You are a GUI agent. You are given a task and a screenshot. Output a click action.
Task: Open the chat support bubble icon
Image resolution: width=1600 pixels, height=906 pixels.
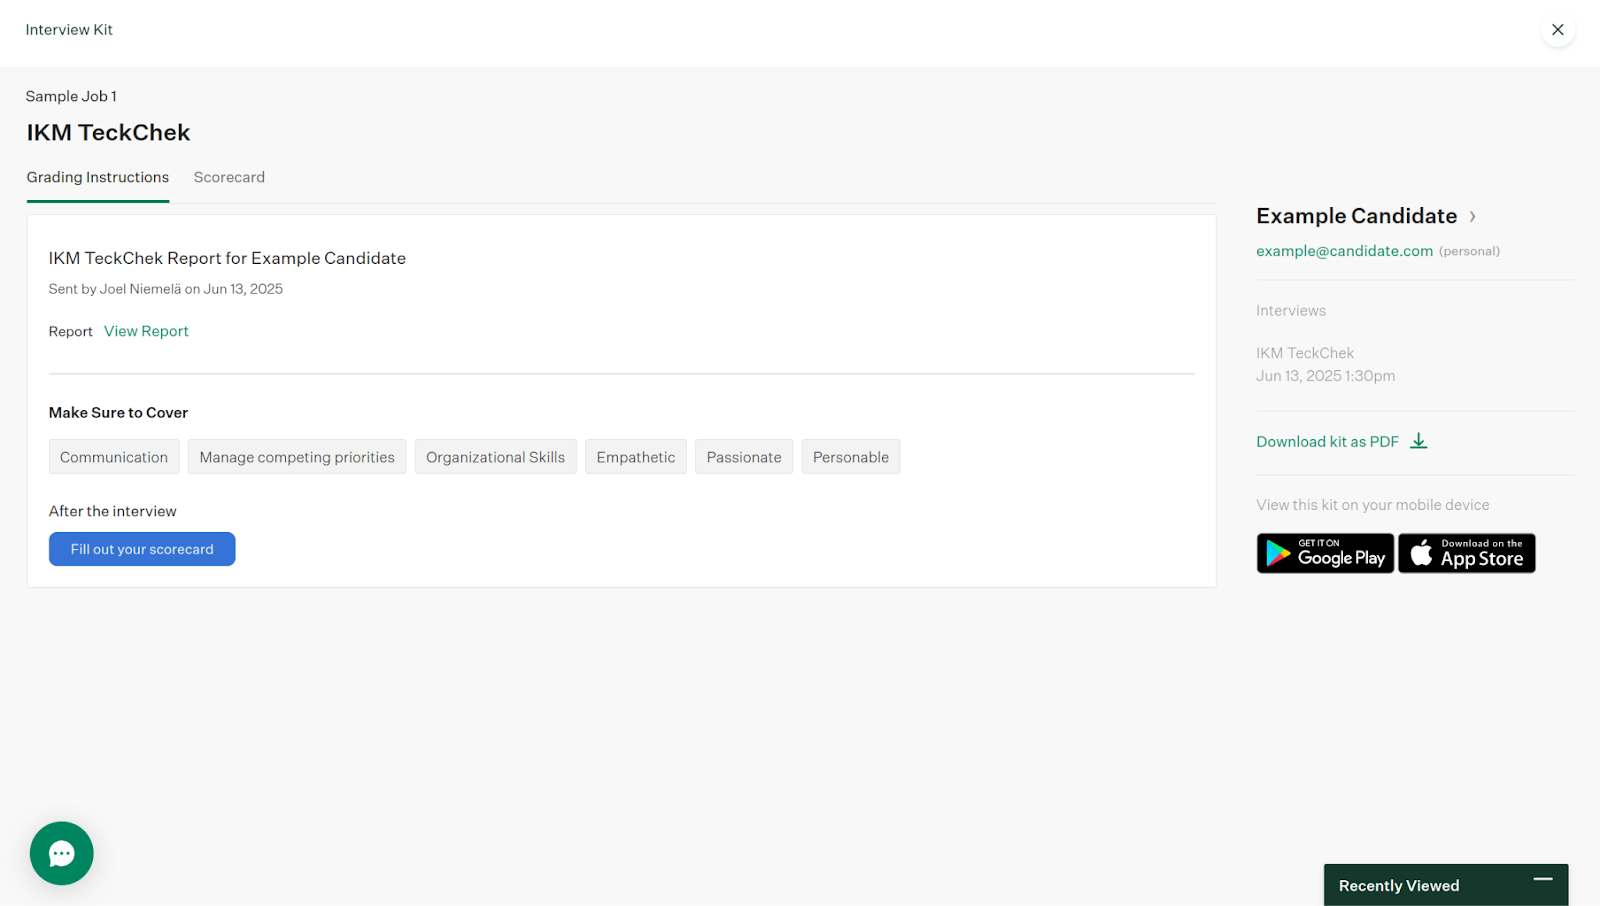[x=62, y=853]
